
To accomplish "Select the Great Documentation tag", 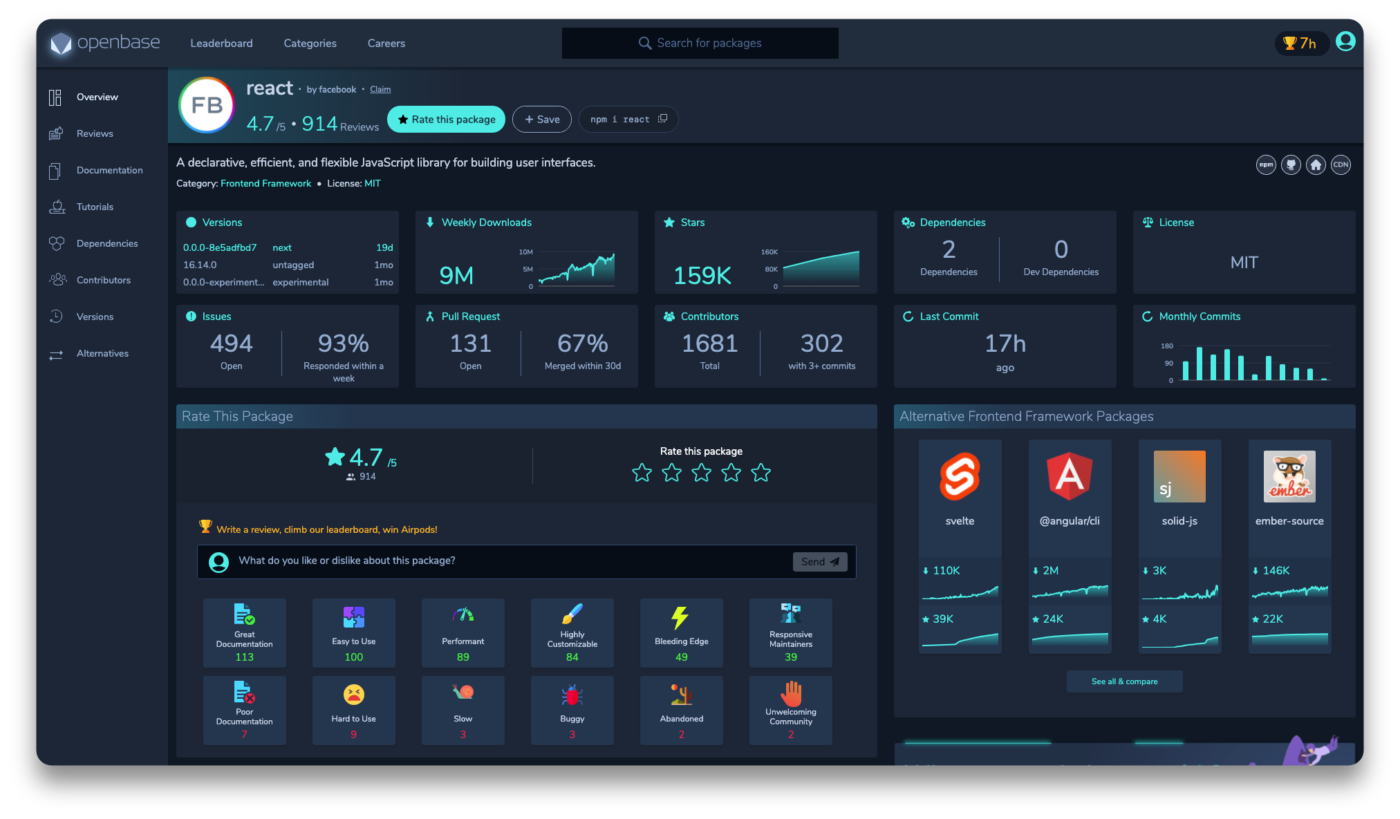I will pyautogui.click(x=244, y=633).
